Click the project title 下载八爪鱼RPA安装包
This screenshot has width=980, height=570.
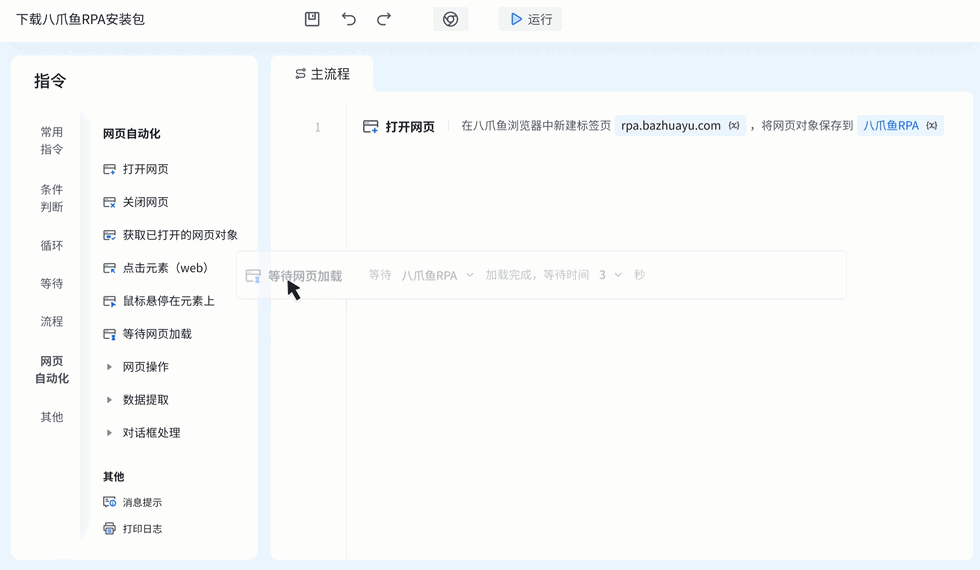click(x=80, y=19)
